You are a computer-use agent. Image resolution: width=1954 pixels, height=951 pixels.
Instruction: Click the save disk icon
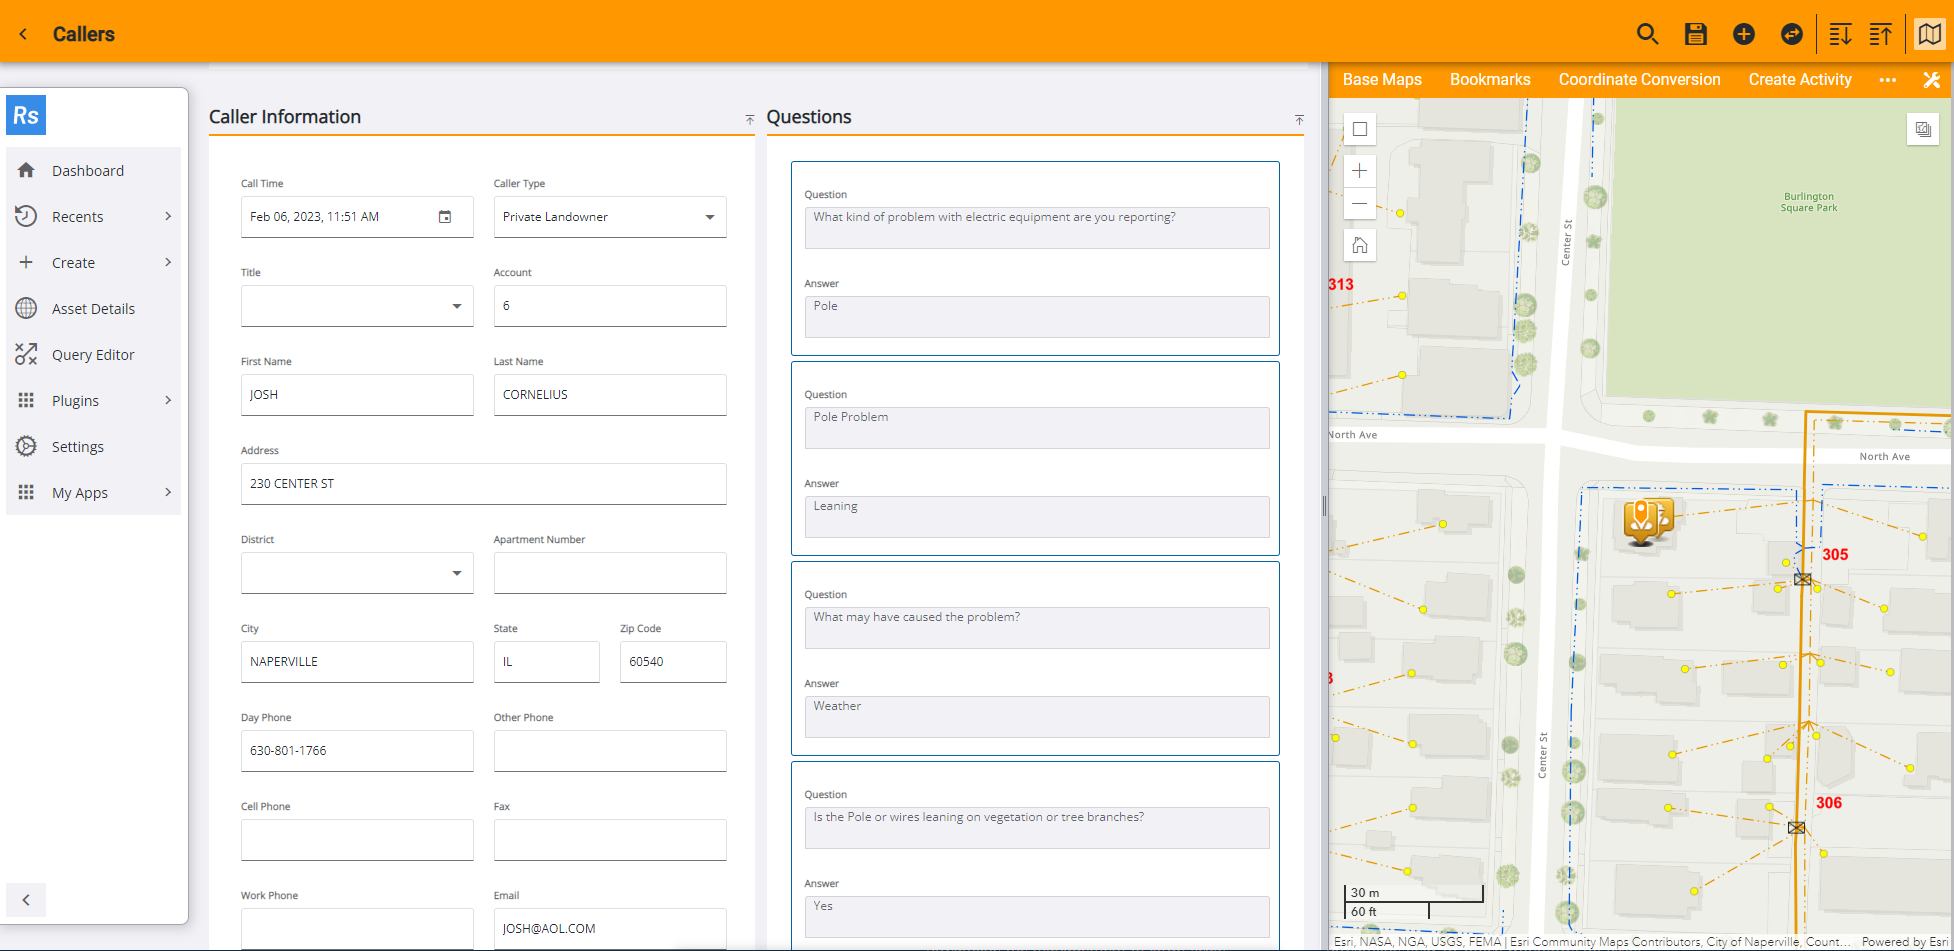point(1695,34)
